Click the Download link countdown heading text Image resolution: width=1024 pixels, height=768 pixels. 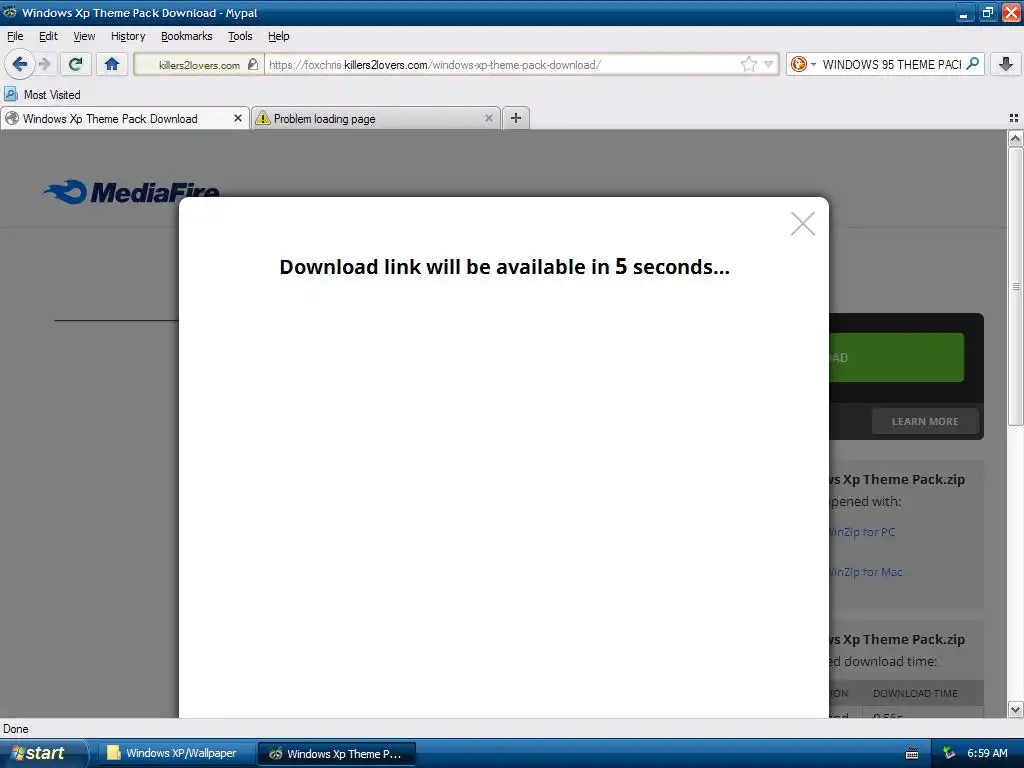[504, 266]
